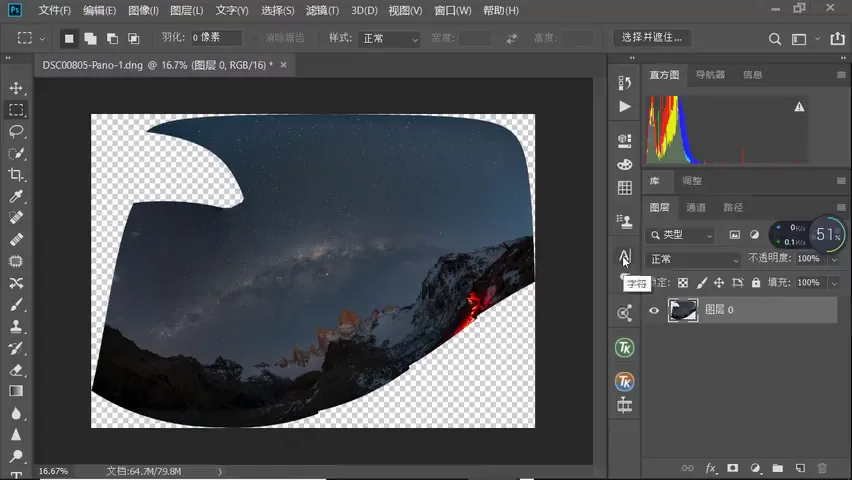Expand the opacity 不透明度 slider arrow
This screenshot has width=852, height=480.
tap(834, 259)
